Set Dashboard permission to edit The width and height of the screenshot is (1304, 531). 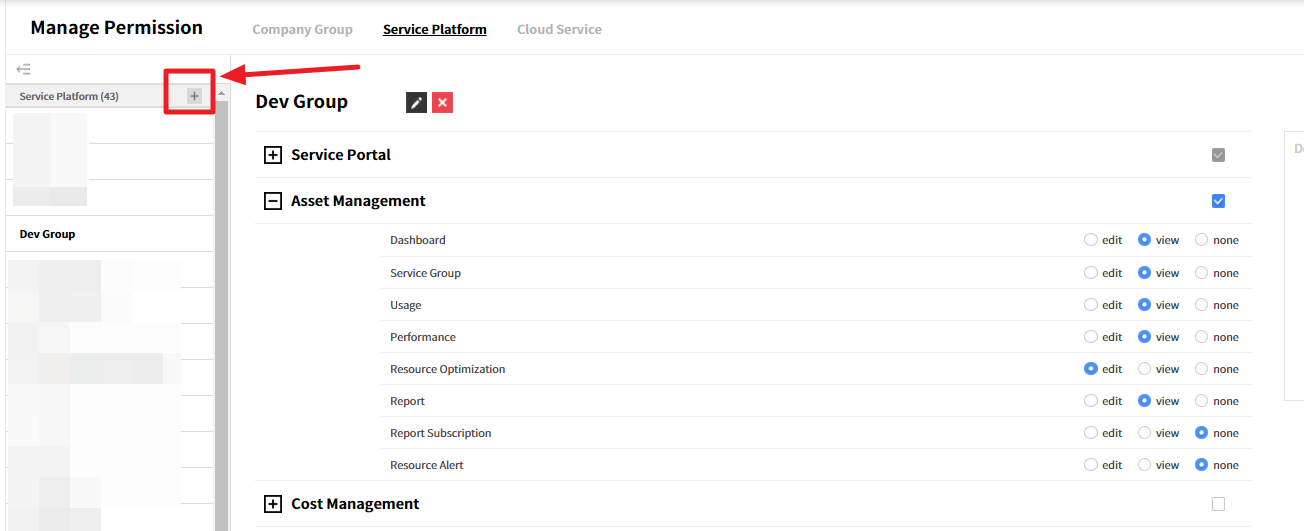click(1091, 240)
